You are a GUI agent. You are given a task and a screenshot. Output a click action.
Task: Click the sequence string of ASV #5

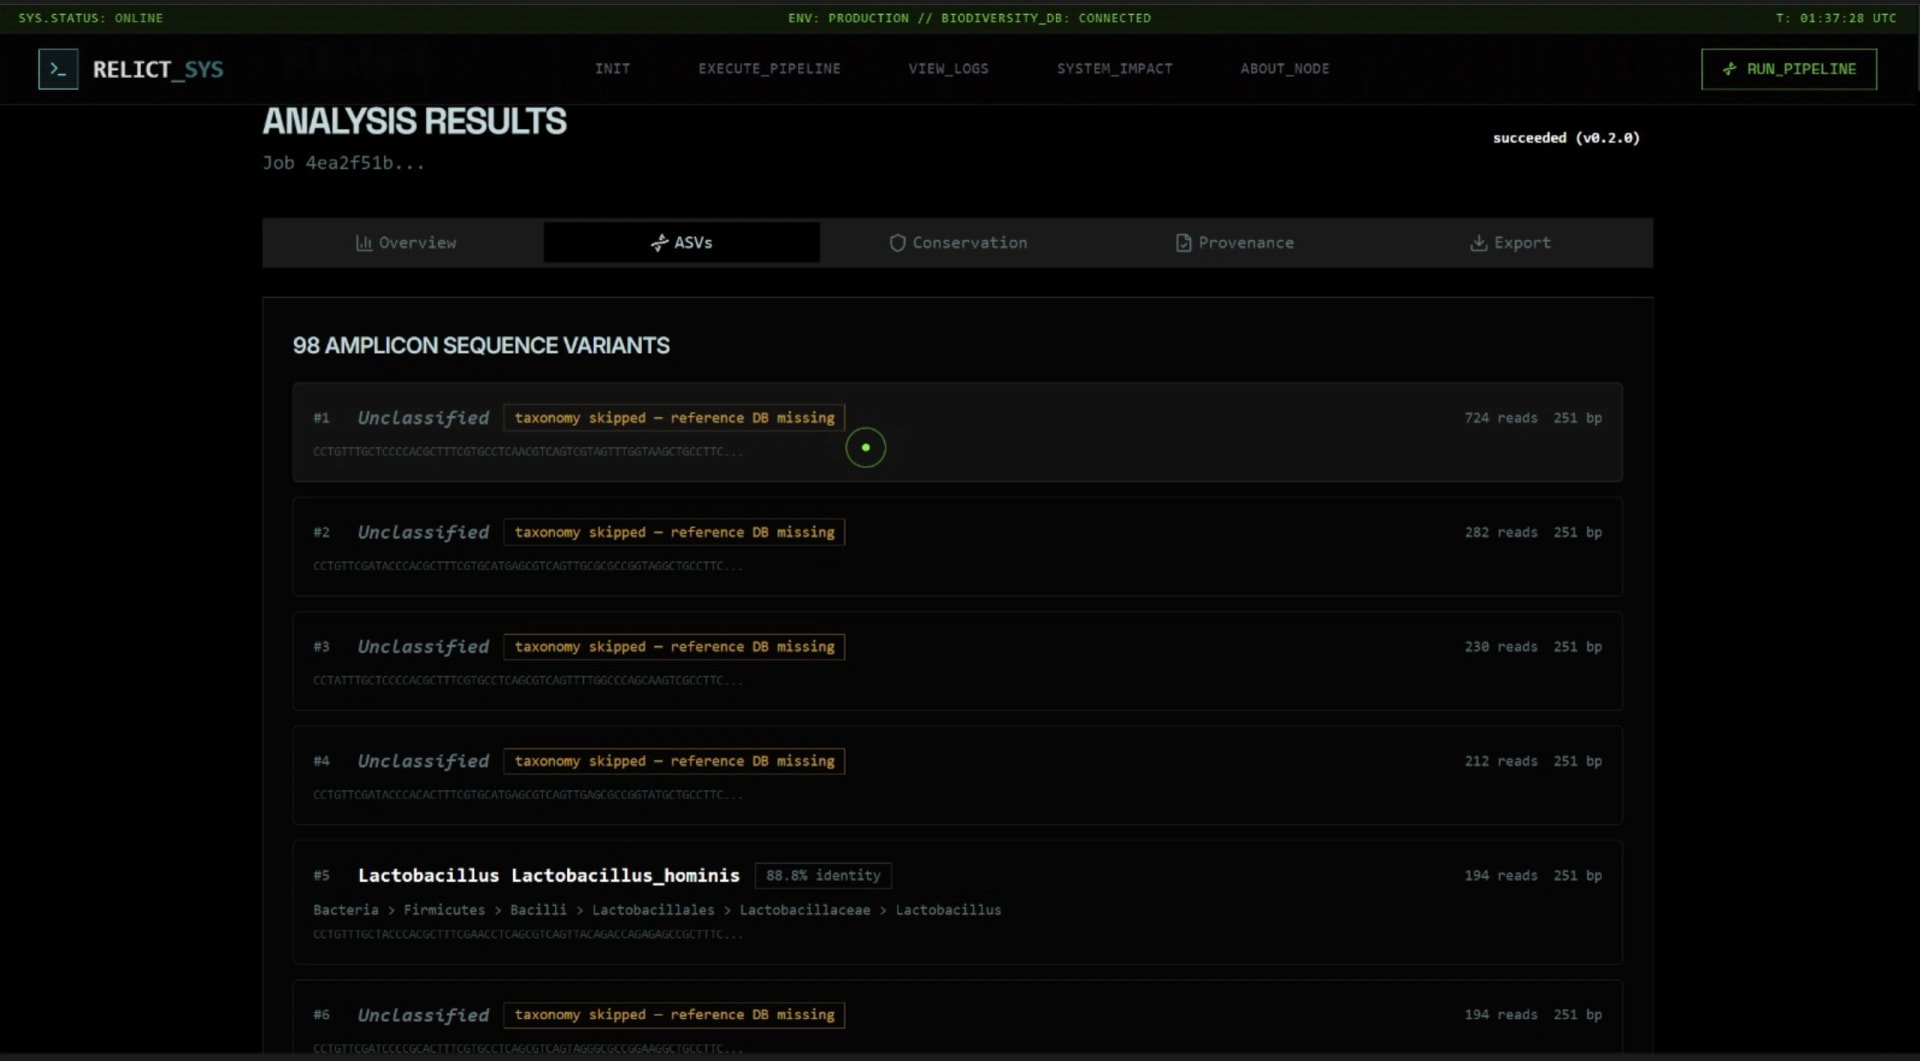tap(528, 935)
